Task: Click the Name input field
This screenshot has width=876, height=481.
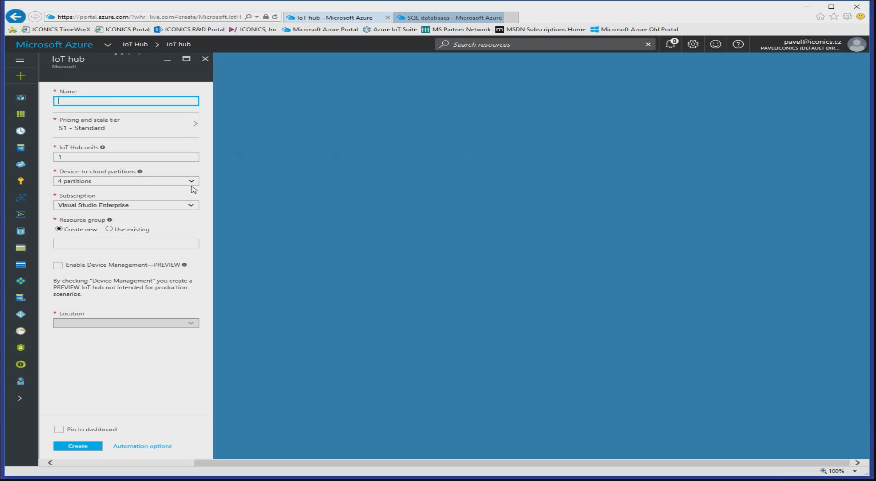Action: (x=126, y=101)
